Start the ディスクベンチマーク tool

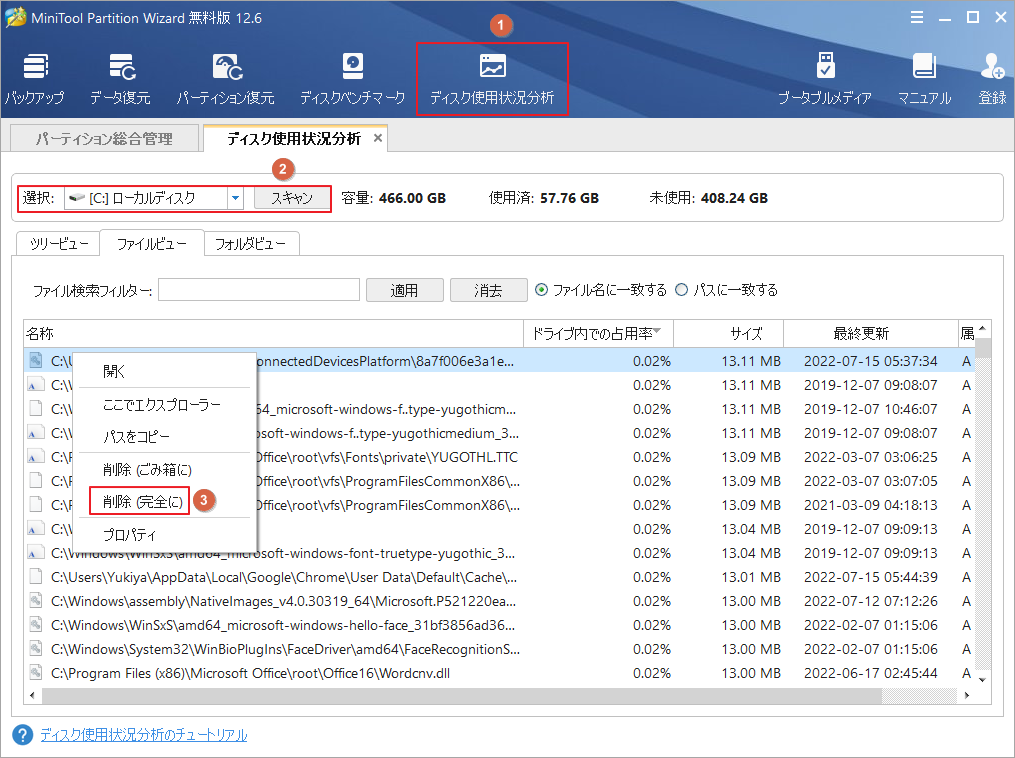point(352,79)
